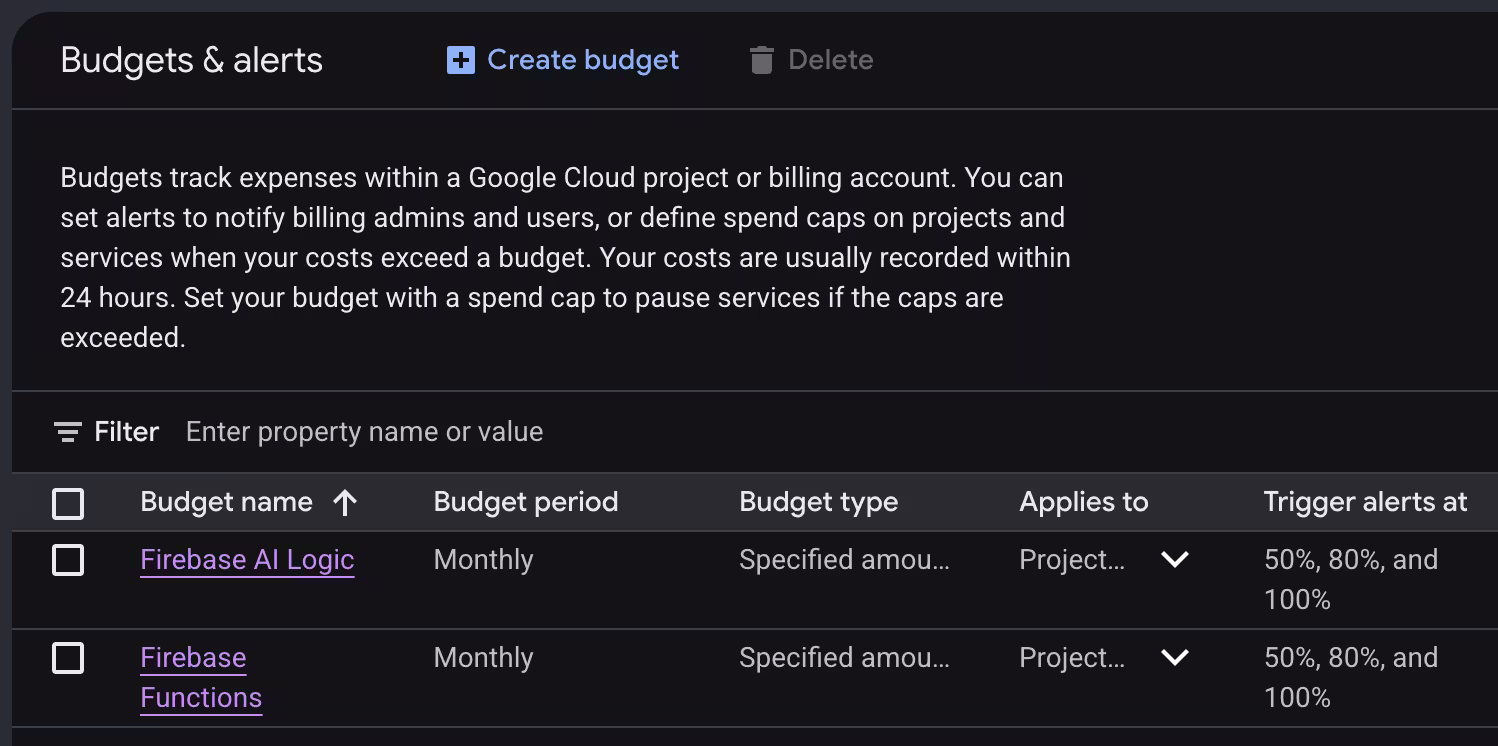Screen dimensions: 1498x746
Task: Click Monthly in Firebase Functions row
Action: pyautogui.click(x=483, y=658)
